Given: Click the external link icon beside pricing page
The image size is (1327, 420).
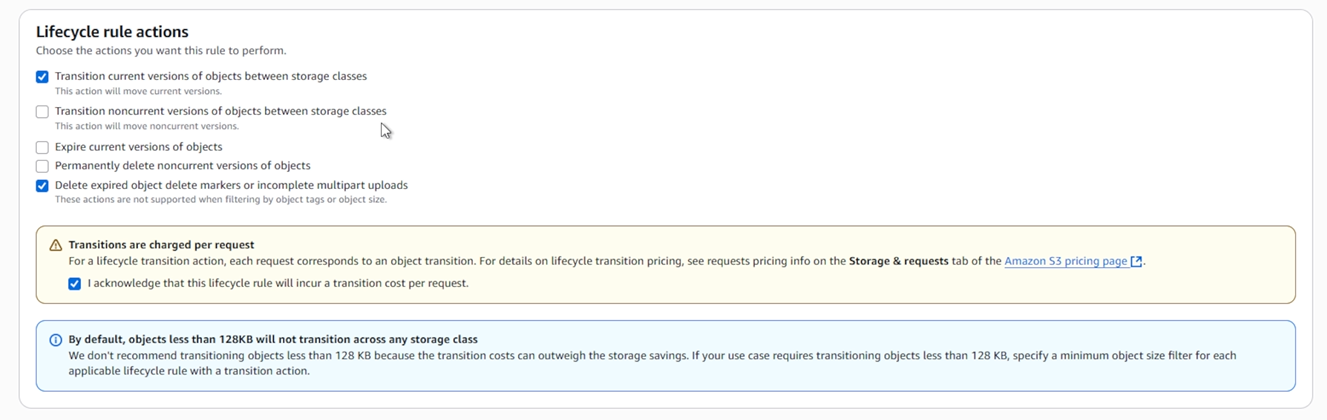Looking at the screenshot, I should click(1136, 262).
